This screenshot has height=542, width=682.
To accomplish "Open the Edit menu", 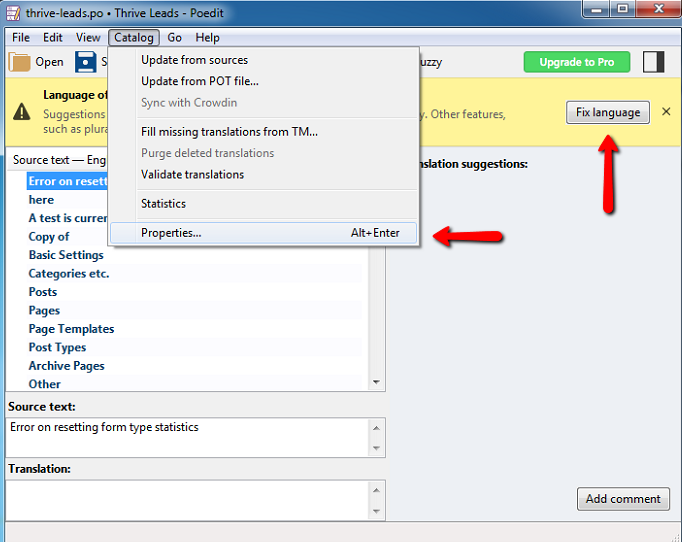I will click(53, 38).
